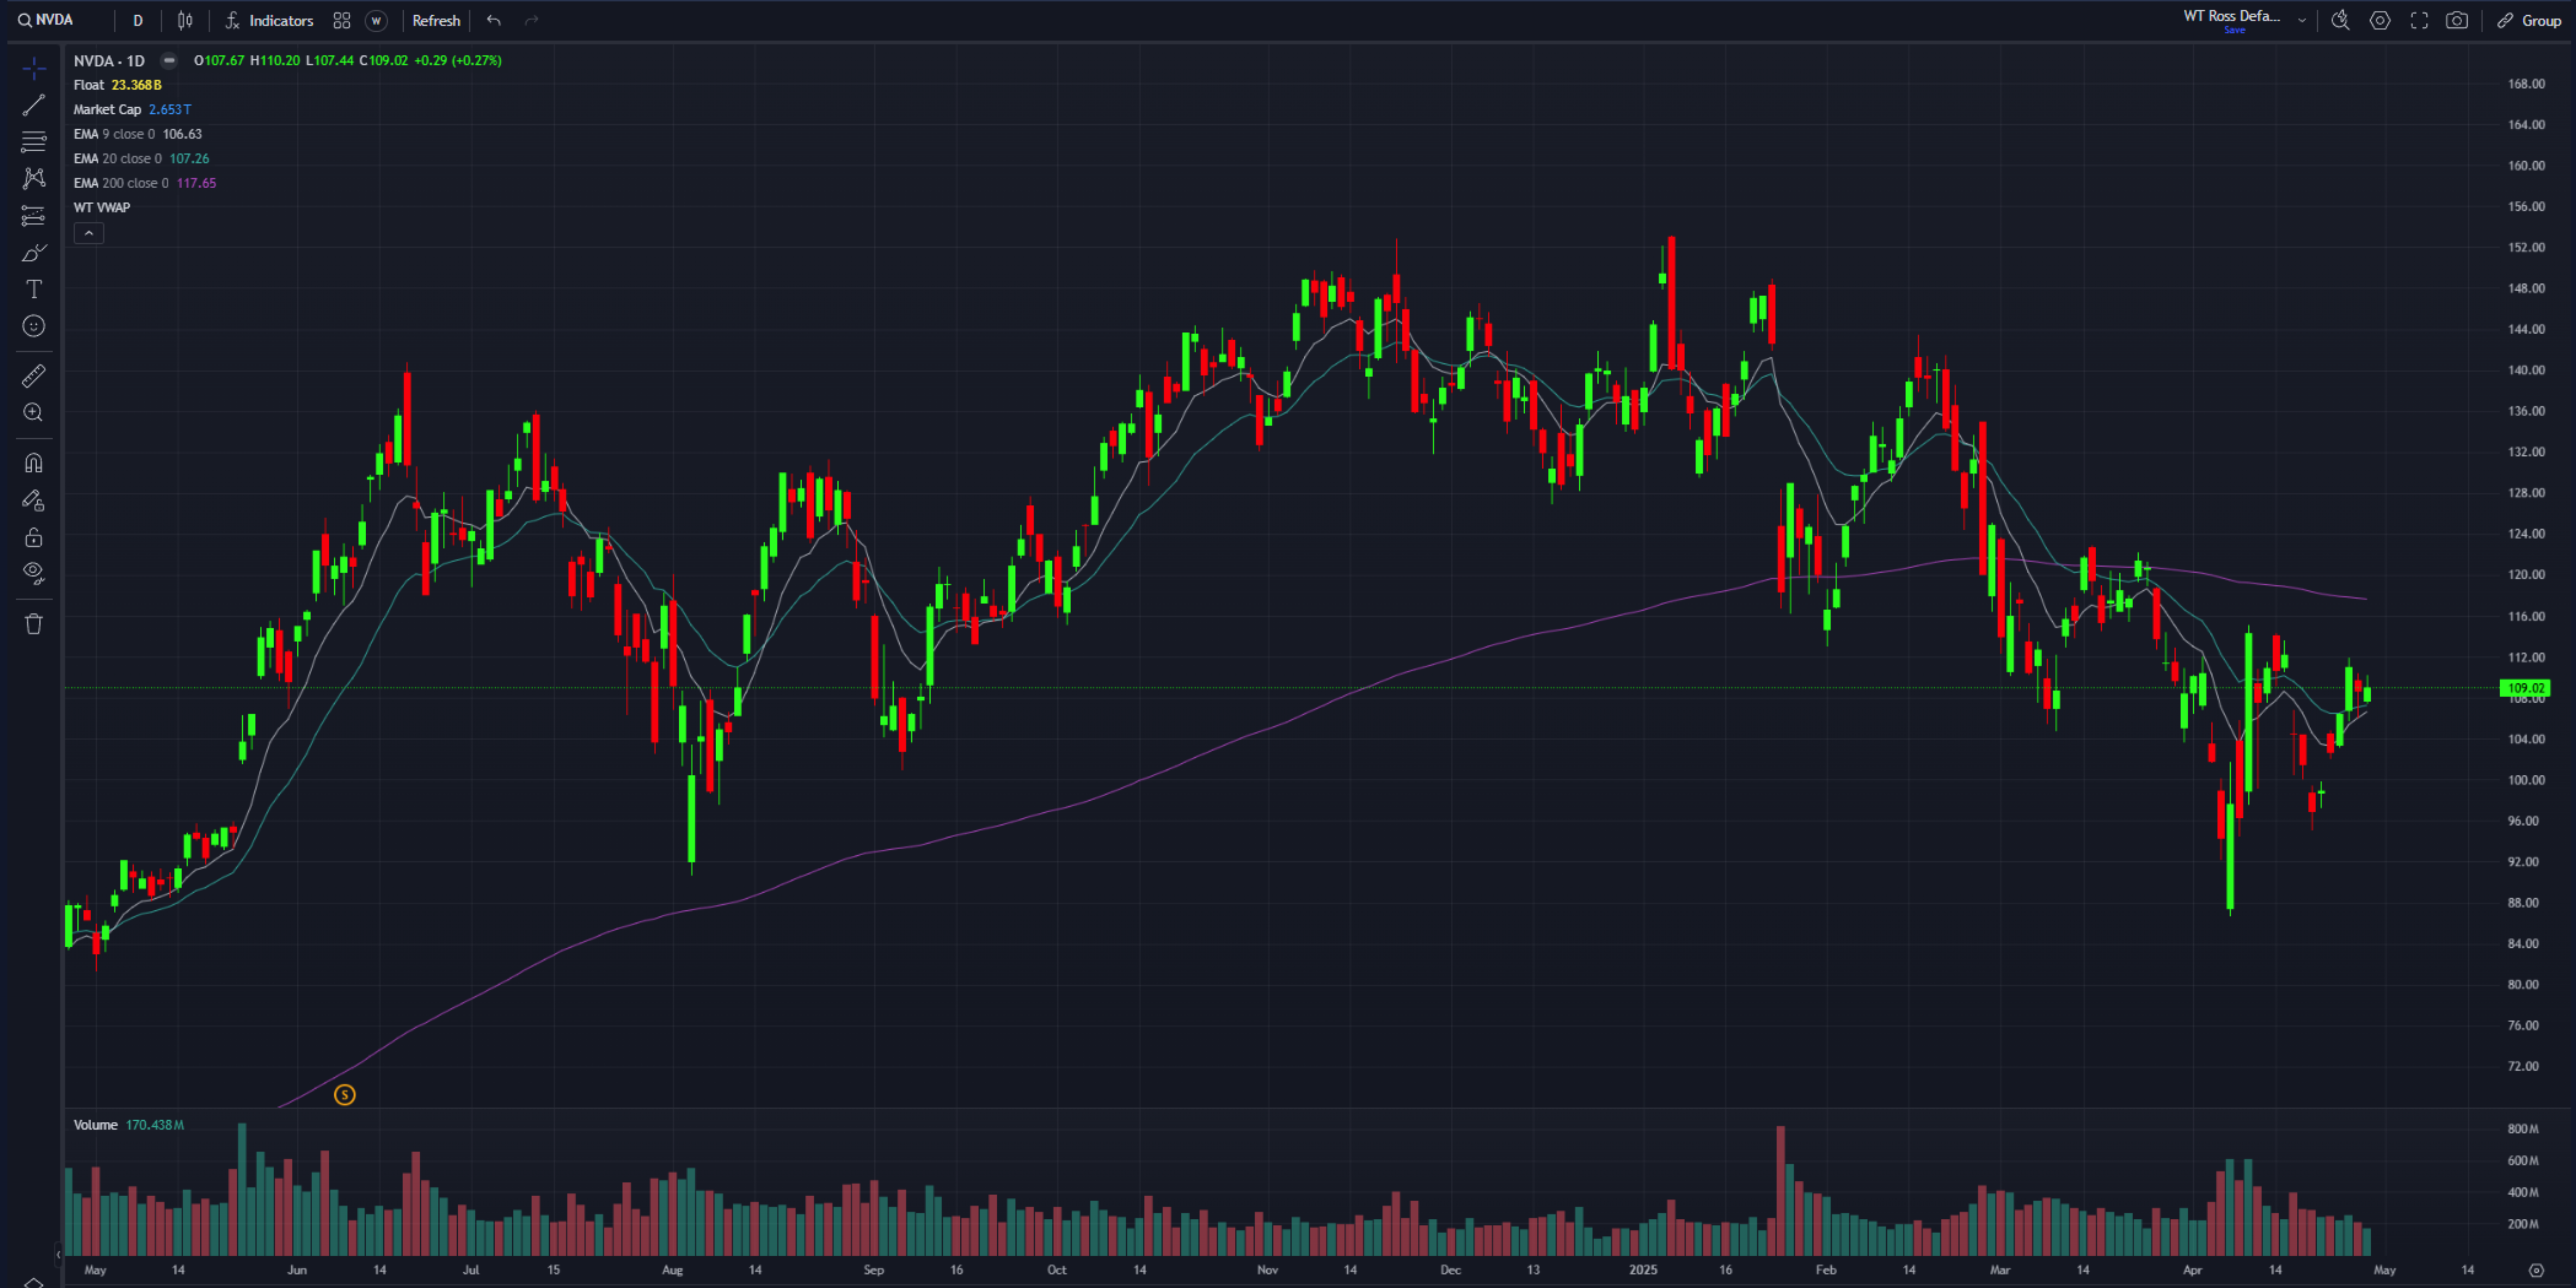The image size is (2576, 1288).
Task: Open the candlestick chart type menu
Action: (x=185, y=20)
